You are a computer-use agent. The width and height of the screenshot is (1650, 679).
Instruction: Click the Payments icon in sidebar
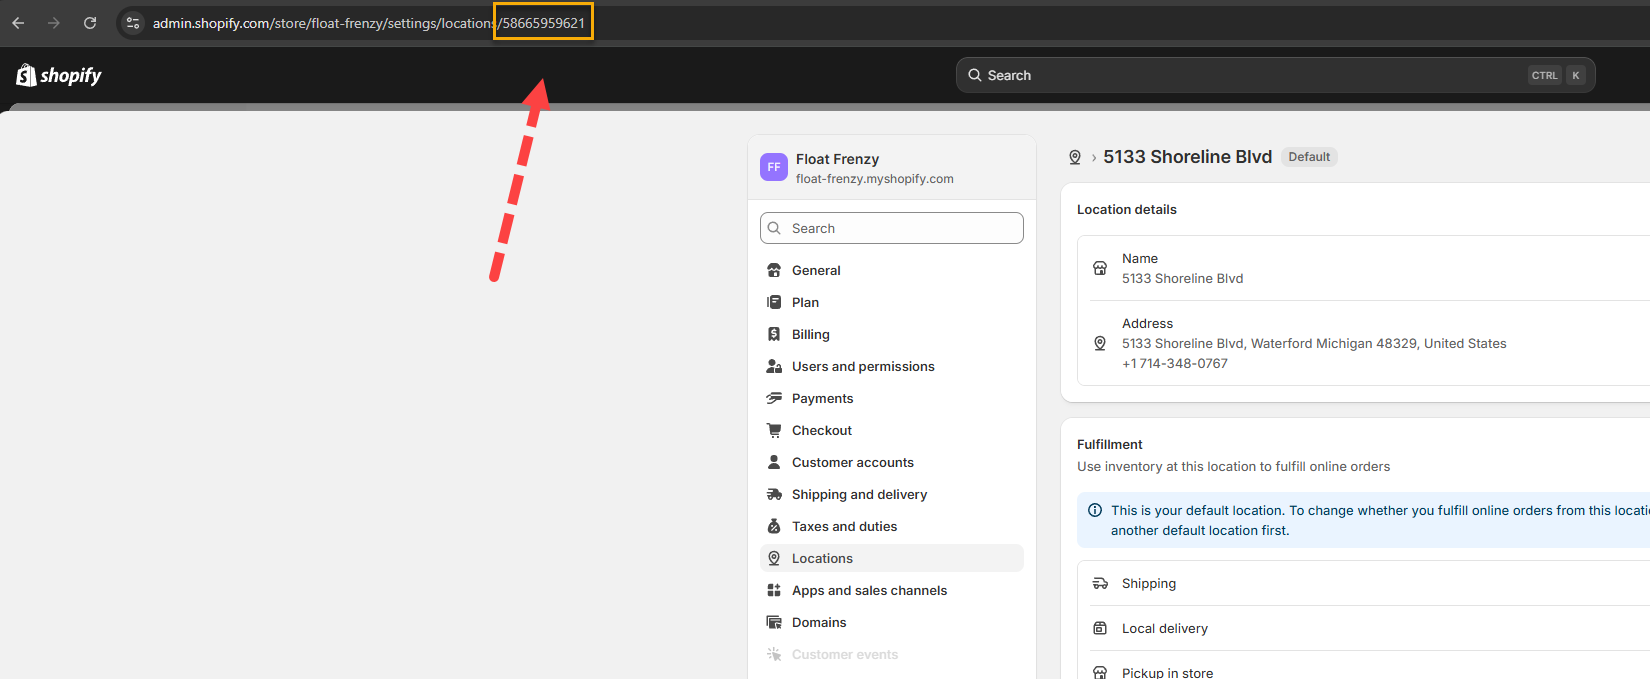point(774,398)
